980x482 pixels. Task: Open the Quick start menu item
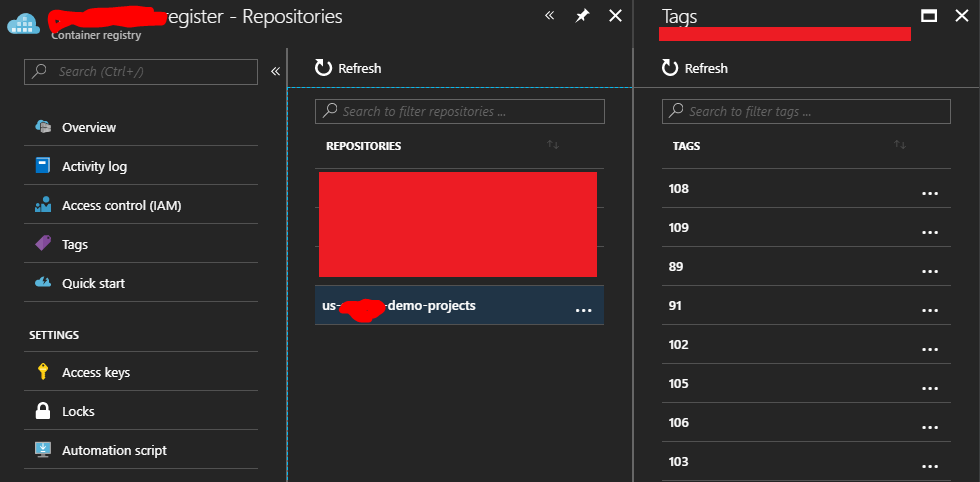(x=141, y=283)
